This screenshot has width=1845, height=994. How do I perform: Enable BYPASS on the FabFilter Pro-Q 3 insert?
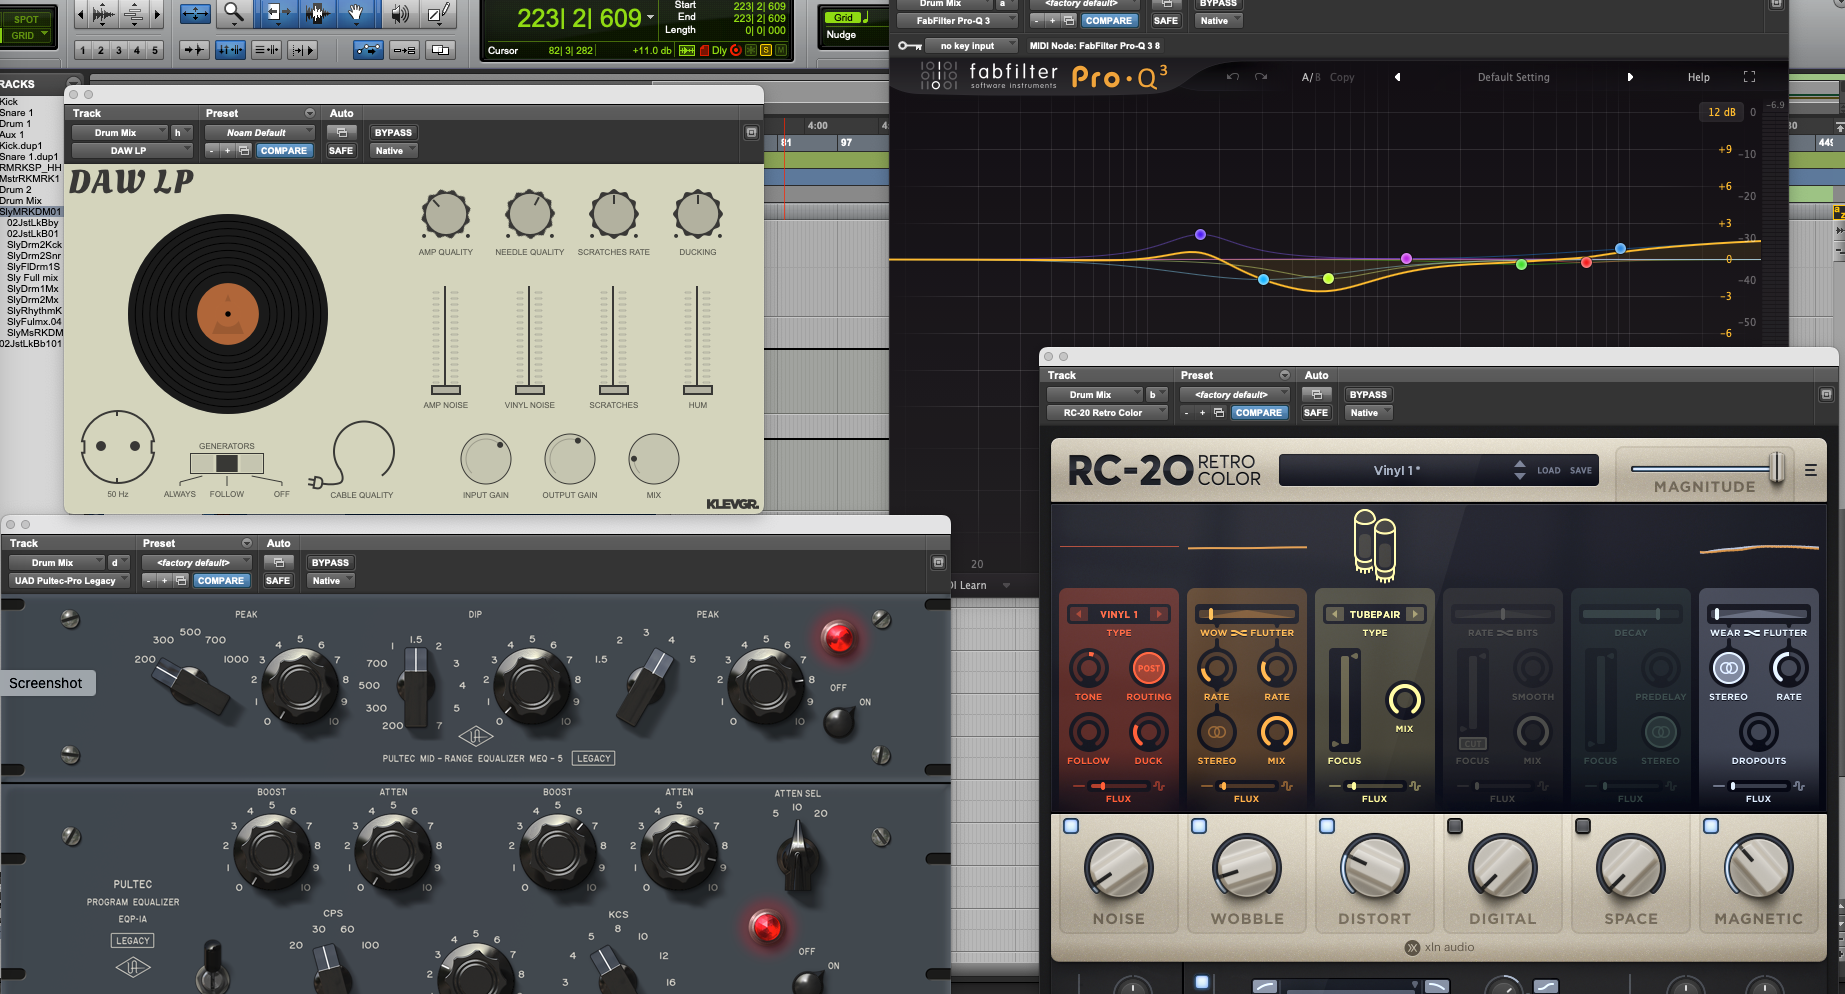pos(1218,4)
